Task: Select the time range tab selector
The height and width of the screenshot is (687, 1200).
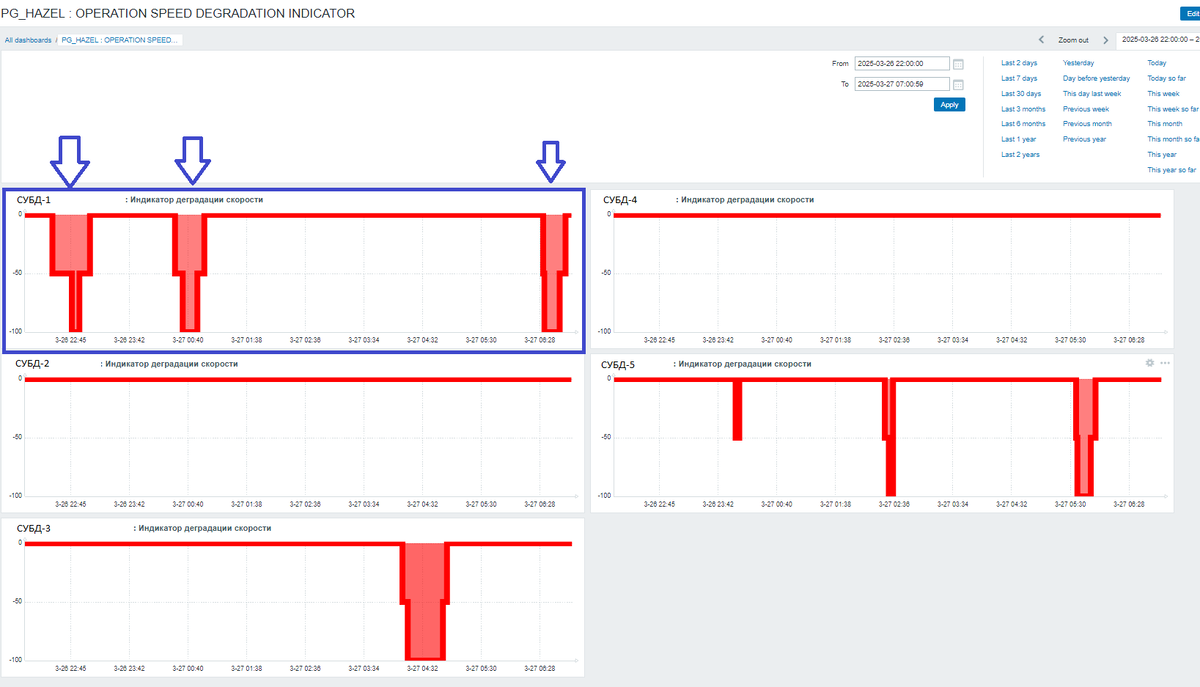Action: click(x=1160, y=40)
